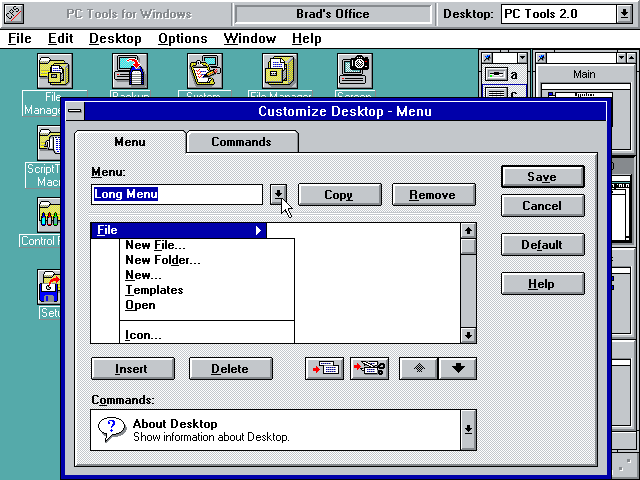Click the Remove button
This screenshot has width=640, height=480.
tap(433, 195)
